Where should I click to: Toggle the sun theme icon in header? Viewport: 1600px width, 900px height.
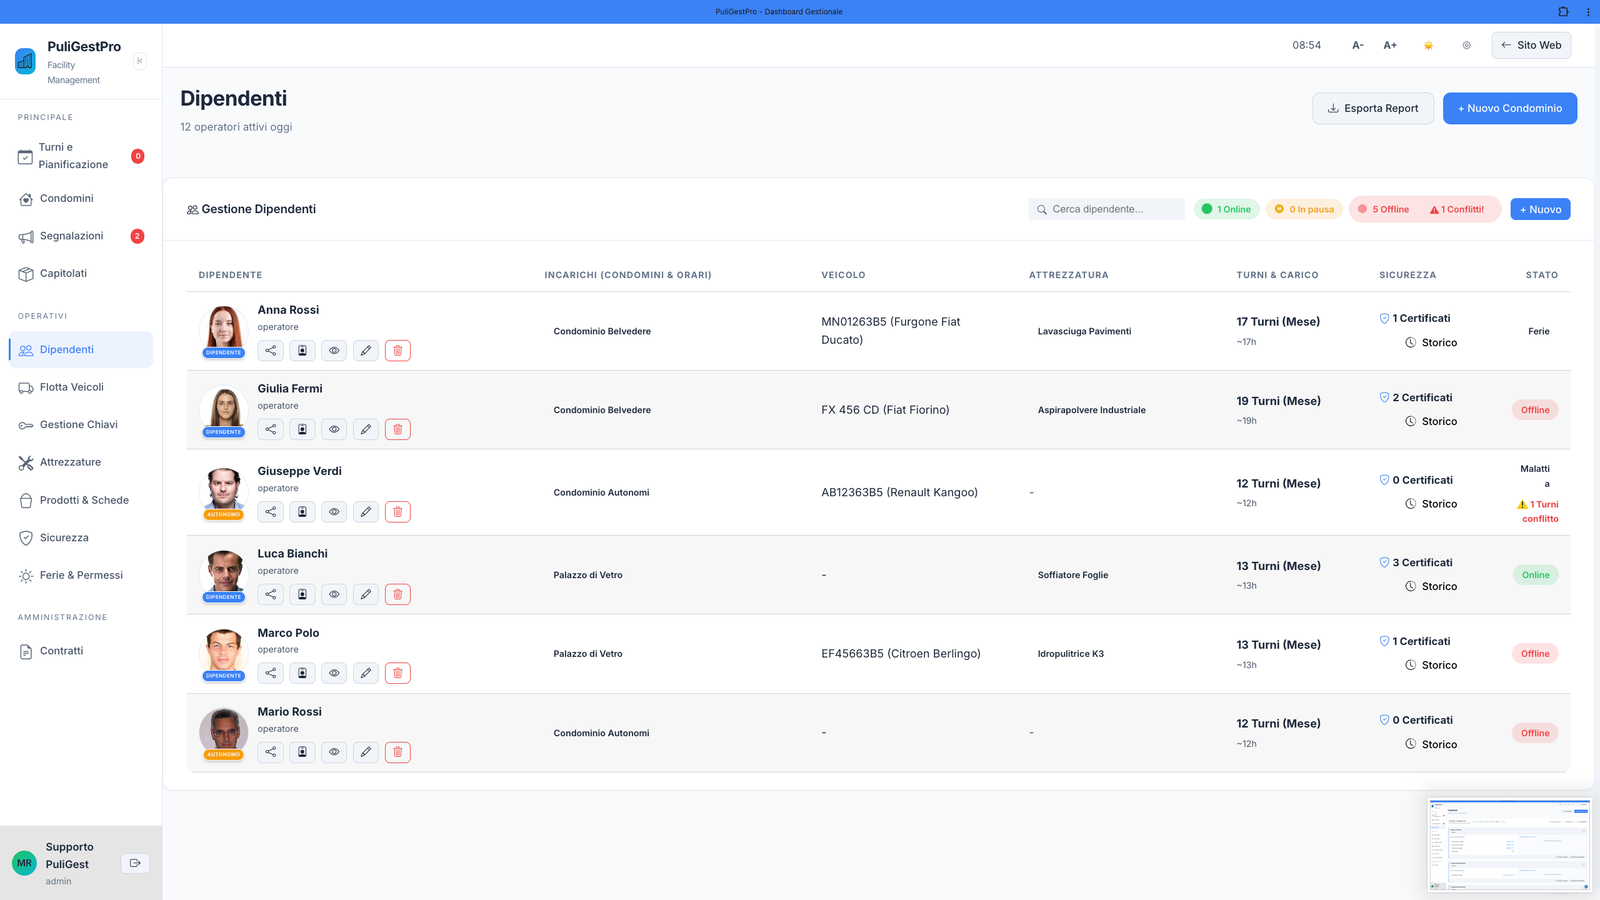tap(1428, 45)
